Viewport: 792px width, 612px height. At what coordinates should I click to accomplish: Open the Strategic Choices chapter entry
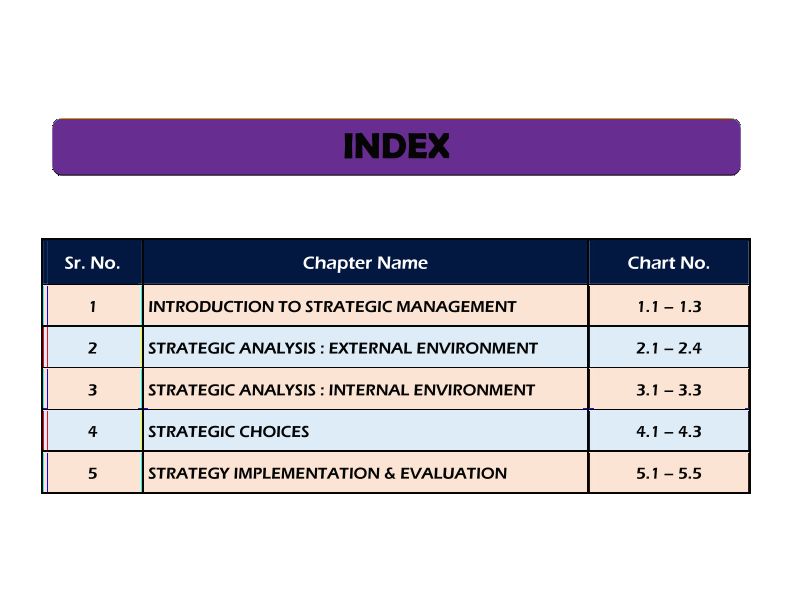[x=228, y=432]
